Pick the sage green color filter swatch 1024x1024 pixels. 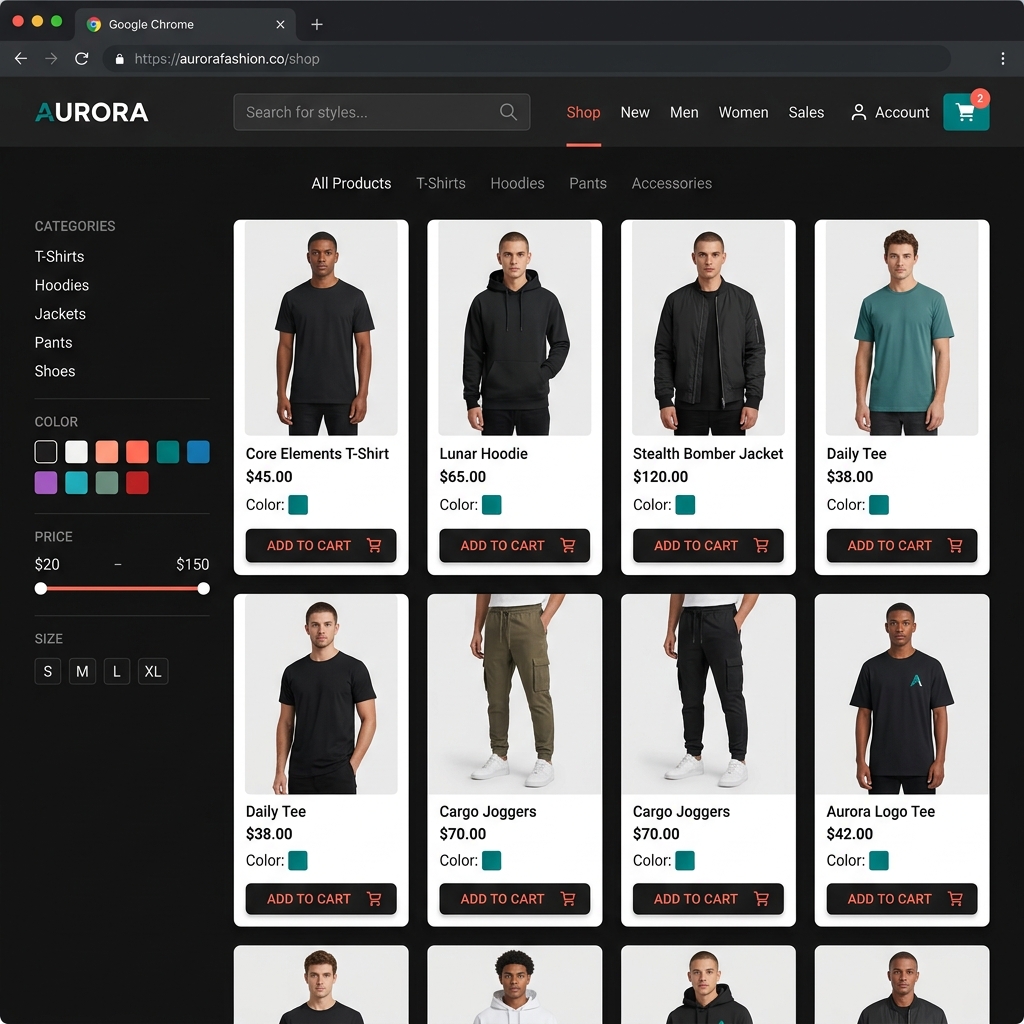pos(107,483)
